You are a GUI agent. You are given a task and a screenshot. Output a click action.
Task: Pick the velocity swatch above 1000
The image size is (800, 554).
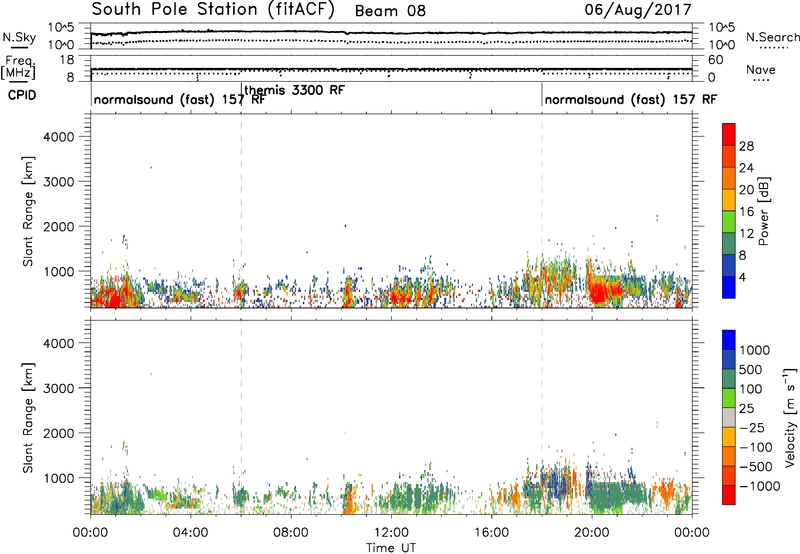pos(729,340)
